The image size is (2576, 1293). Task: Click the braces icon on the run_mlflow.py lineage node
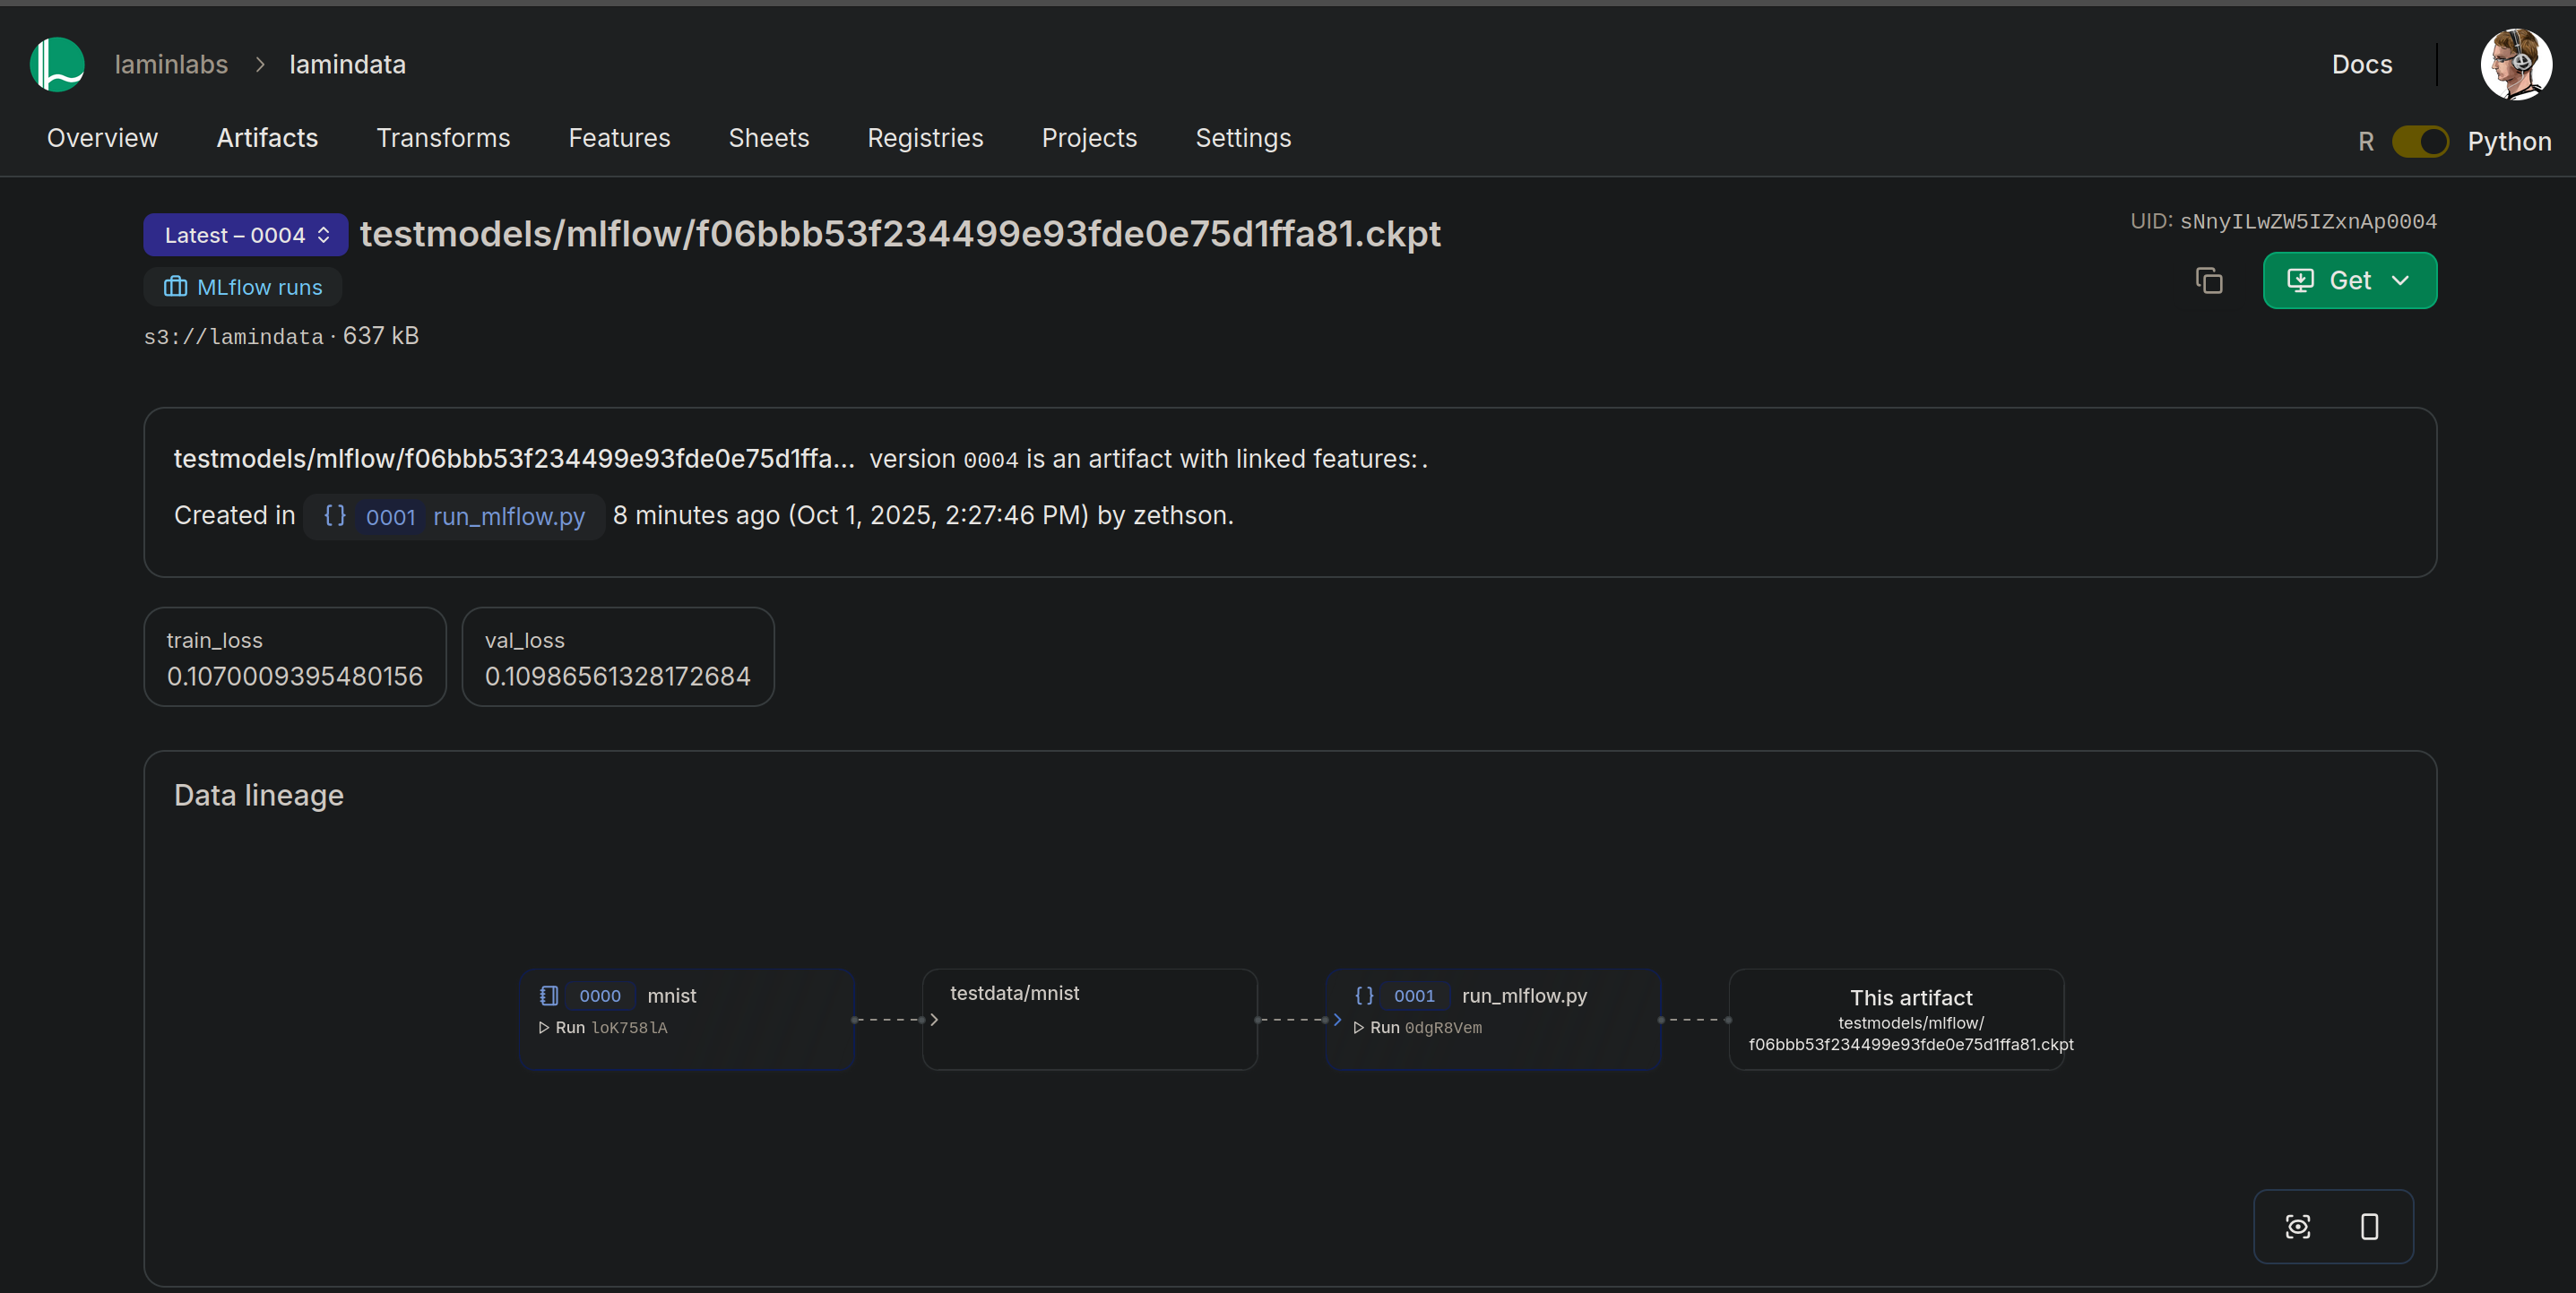pos(1363,995)
